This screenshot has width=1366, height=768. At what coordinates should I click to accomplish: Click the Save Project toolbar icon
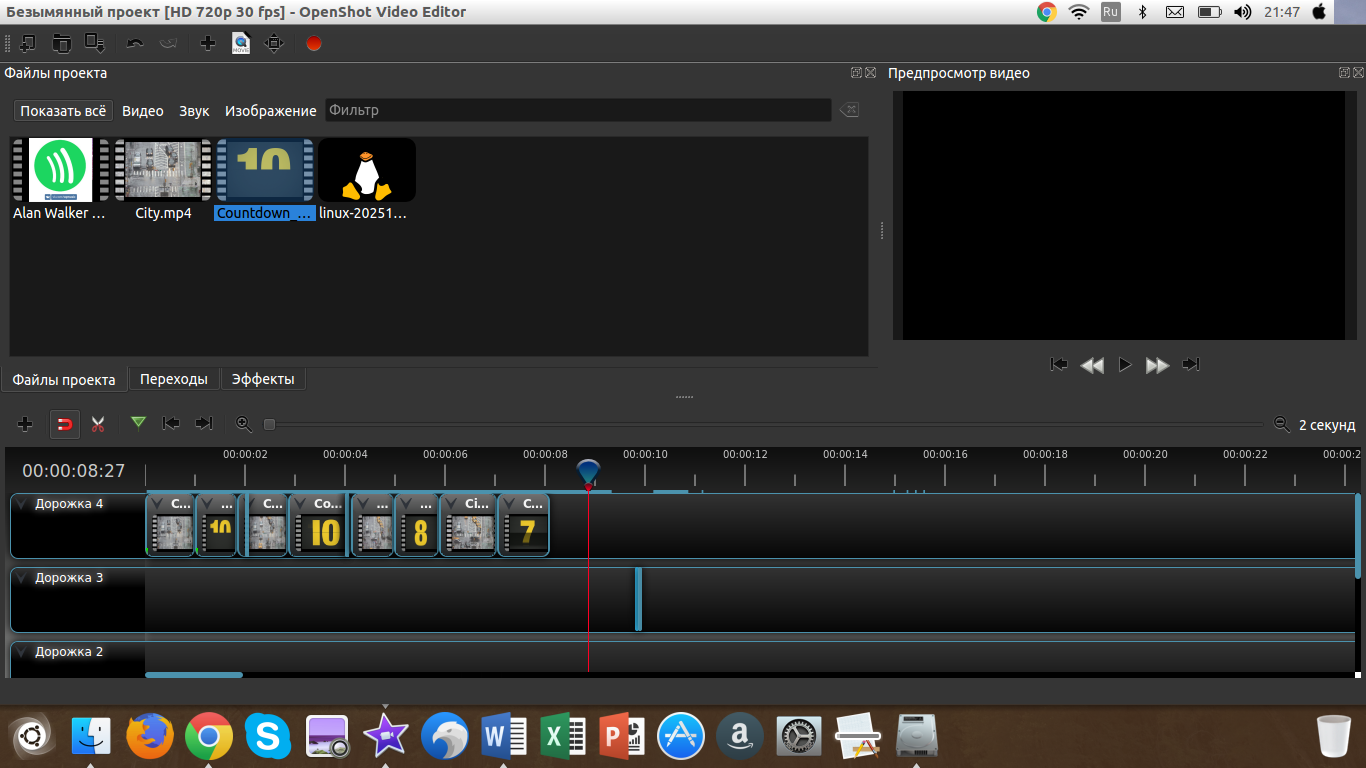pos(95,43)
